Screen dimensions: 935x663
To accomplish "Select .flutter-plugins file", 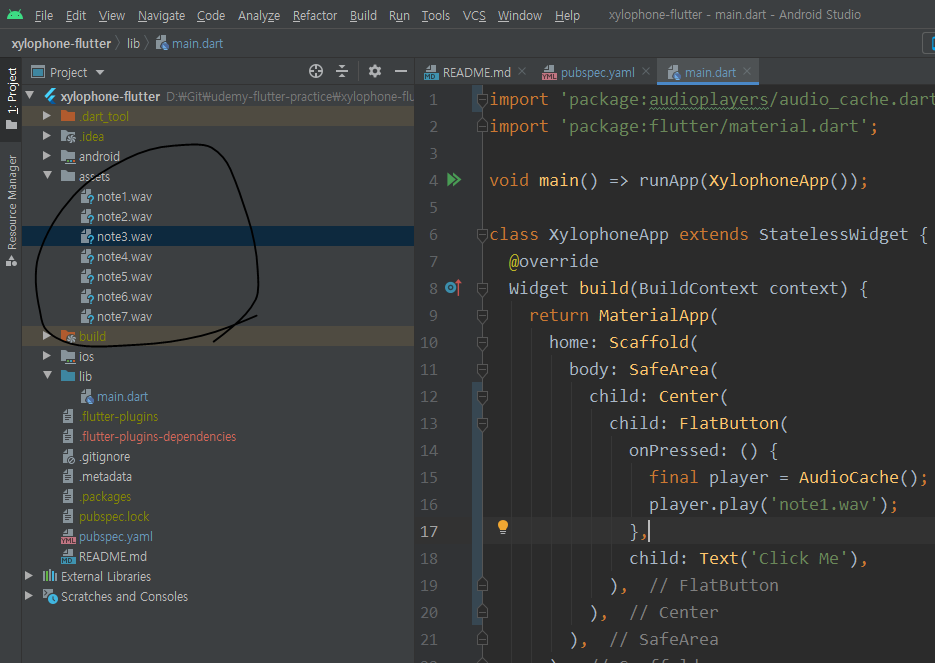I will [x=119, y=416].
